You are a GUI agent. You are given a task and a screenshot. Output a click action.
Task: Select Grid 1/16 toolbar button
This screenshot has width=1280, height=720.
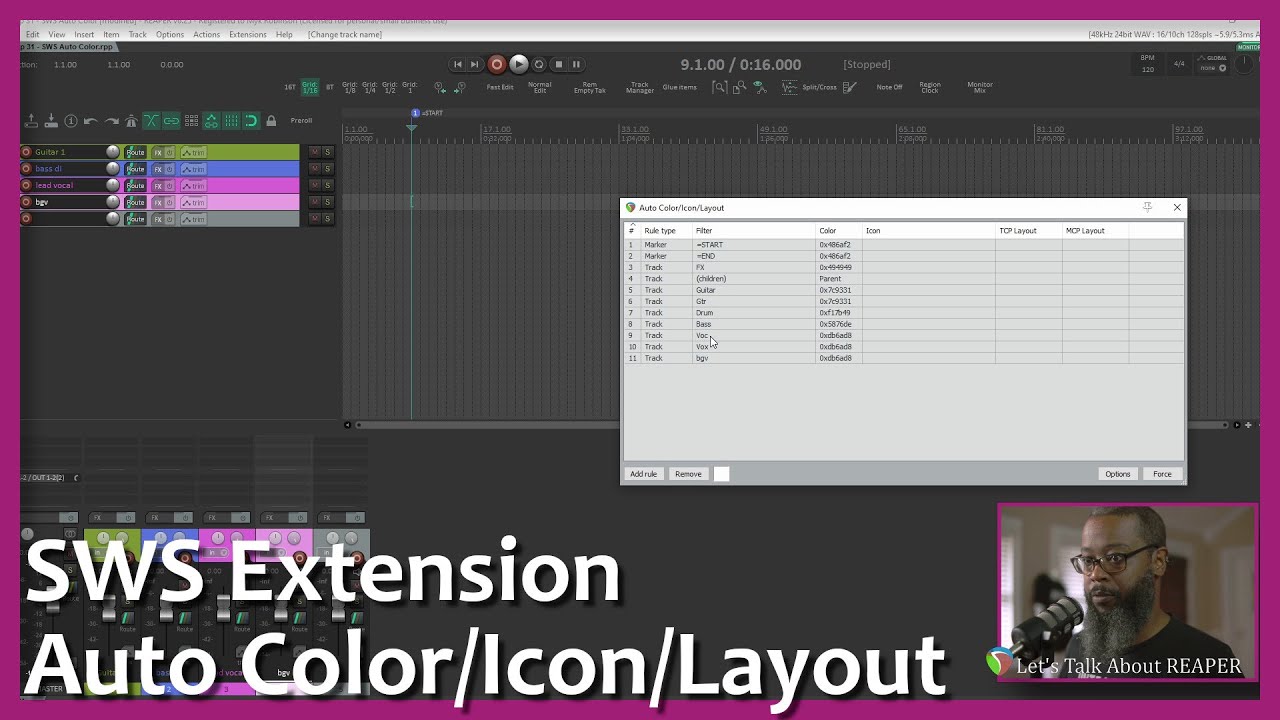(x=310, y=87)
